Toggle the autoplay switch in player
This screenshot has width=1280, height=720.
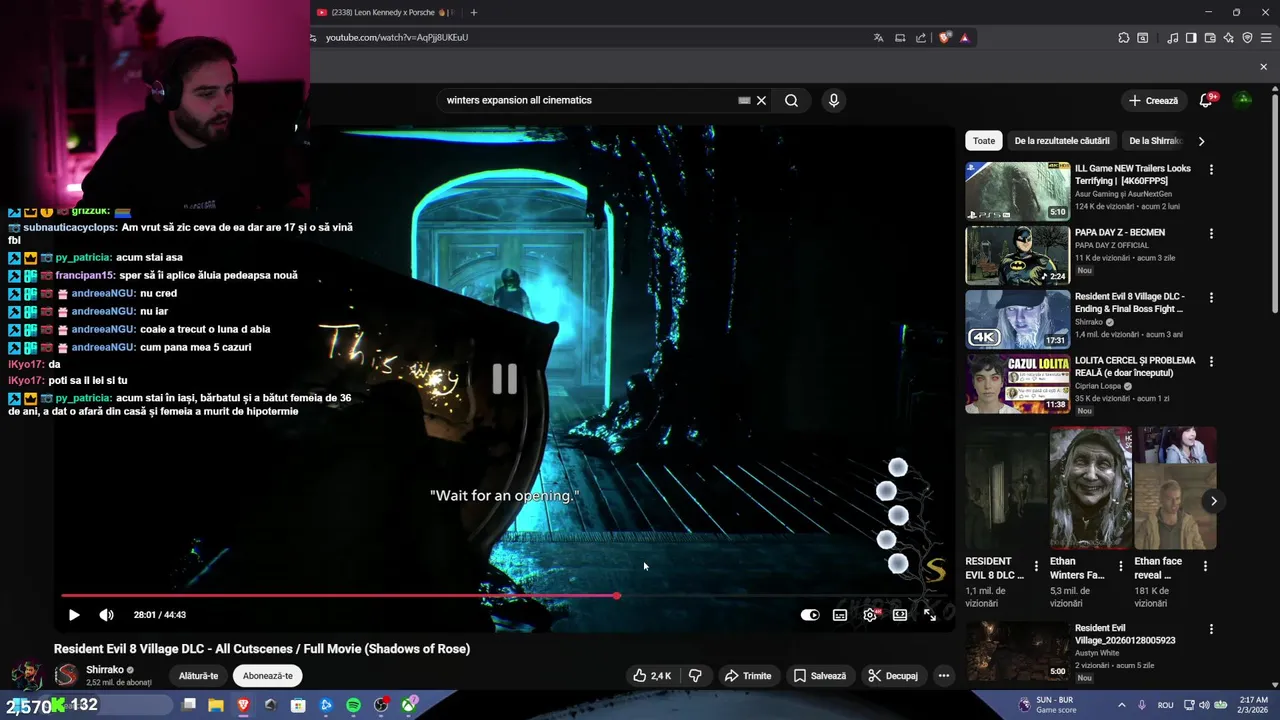(x=810, y=615)
